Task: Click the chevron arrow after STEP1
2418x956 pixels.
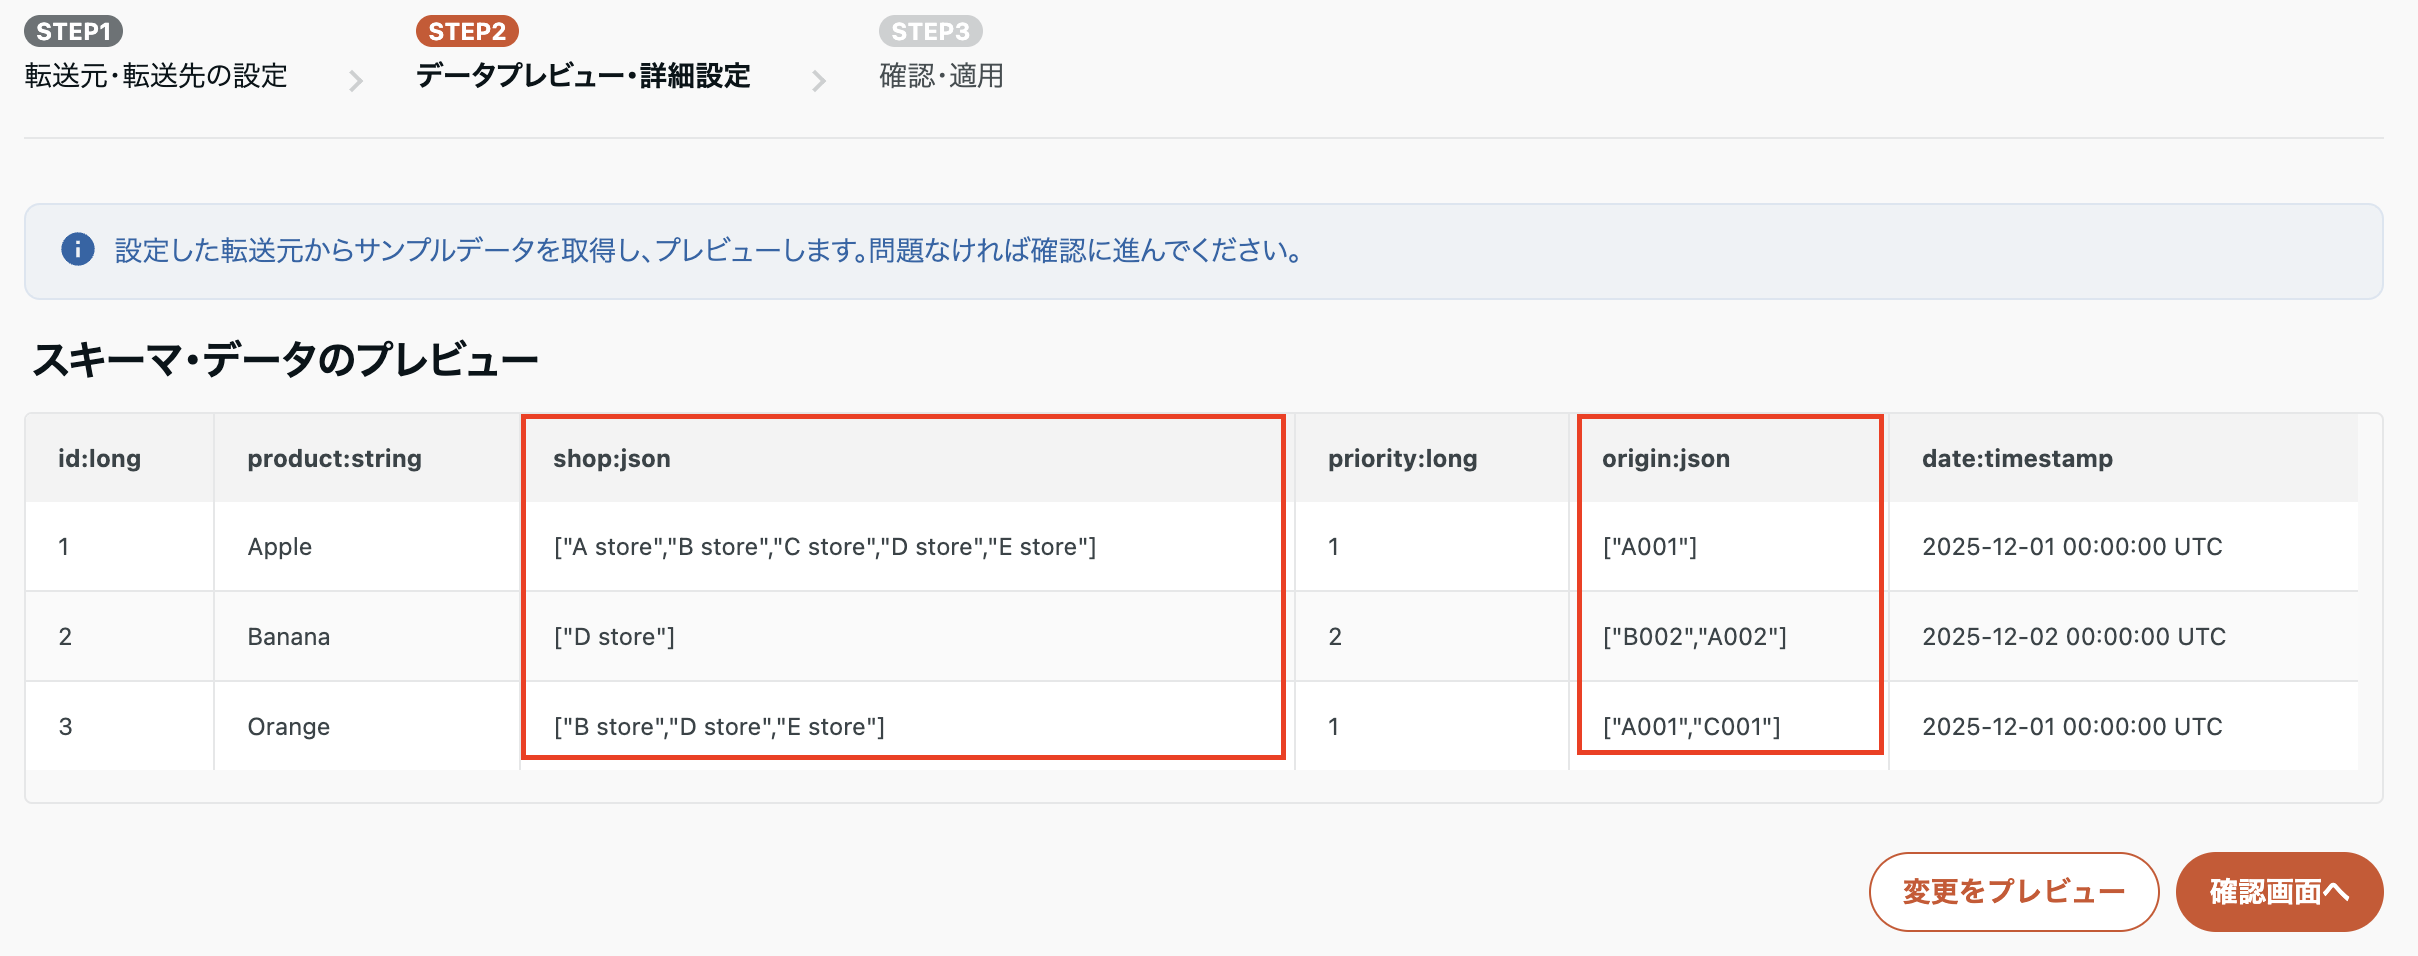Action: coord(355,80)
